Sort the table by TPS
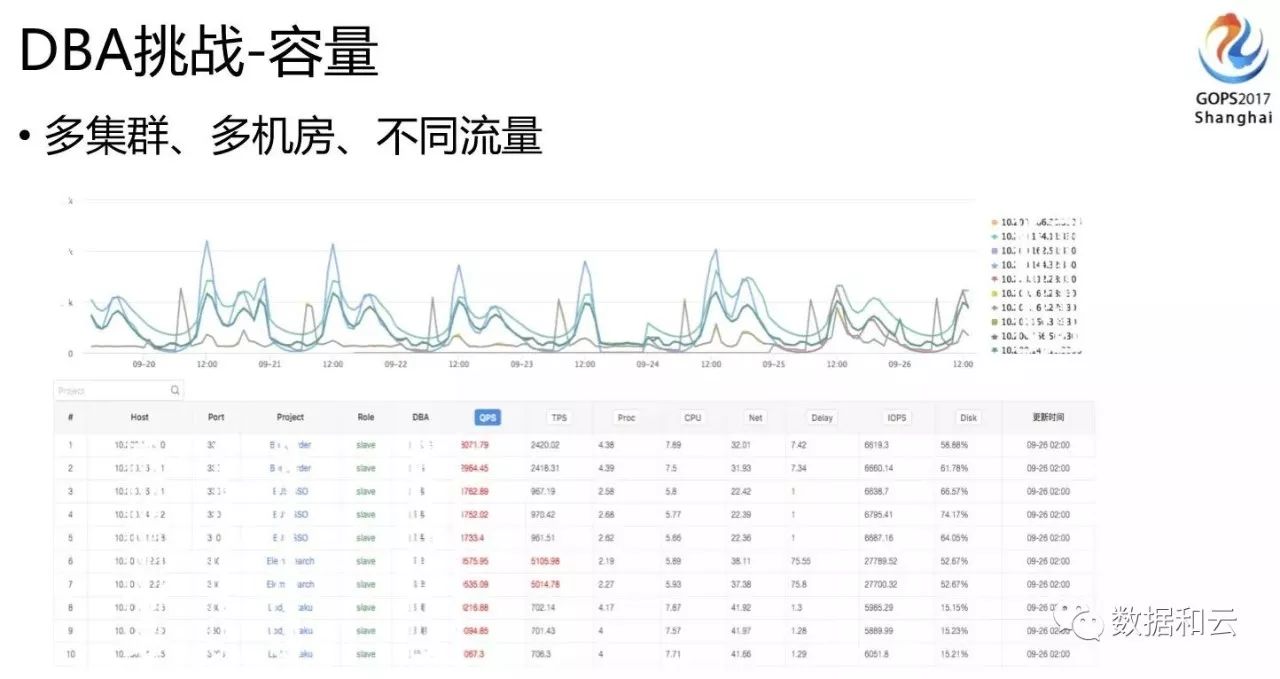The width and height of the screenshot is (1280, 679). point(558,418)
